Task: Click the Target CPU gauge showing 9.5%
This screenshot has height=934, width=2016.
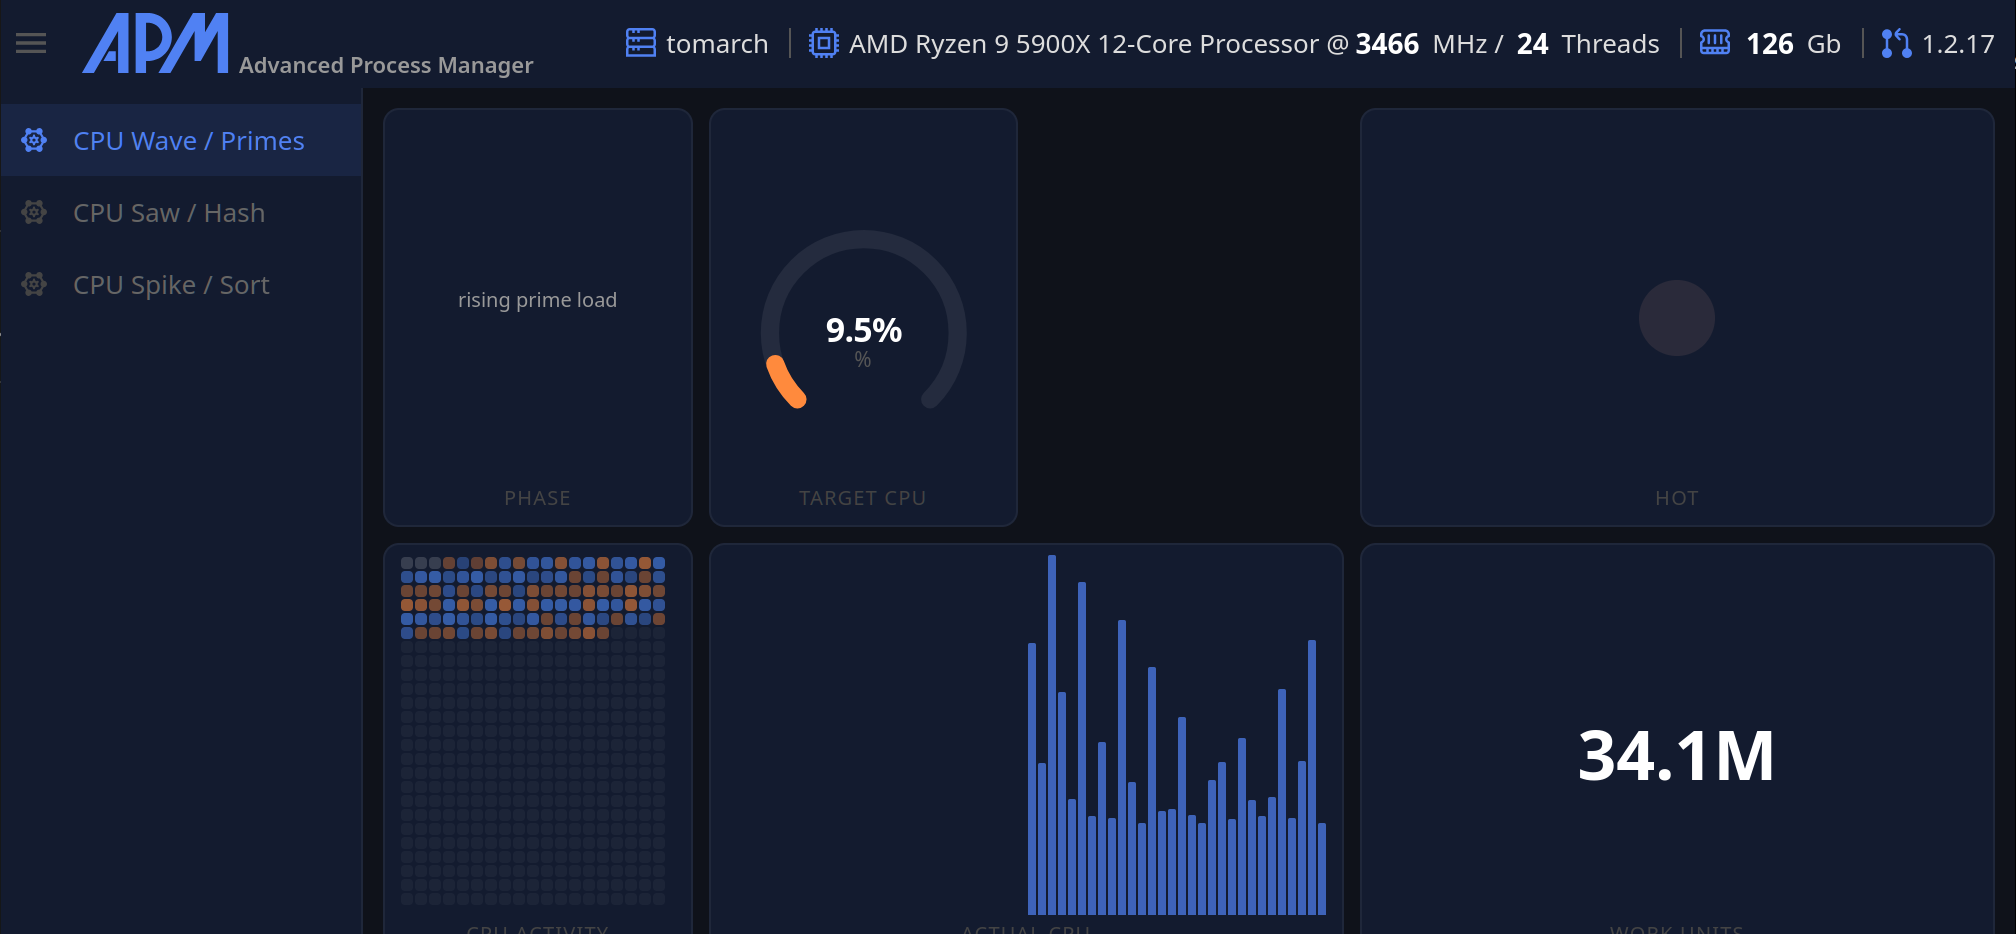Action: 863,330
